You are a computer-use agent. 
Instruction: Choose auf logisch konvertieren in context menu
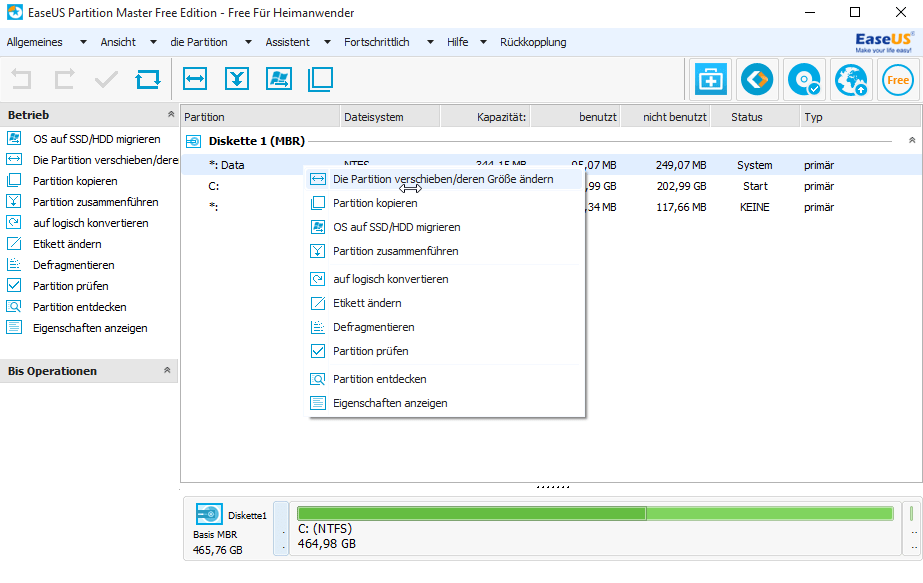tap(444, 279)
